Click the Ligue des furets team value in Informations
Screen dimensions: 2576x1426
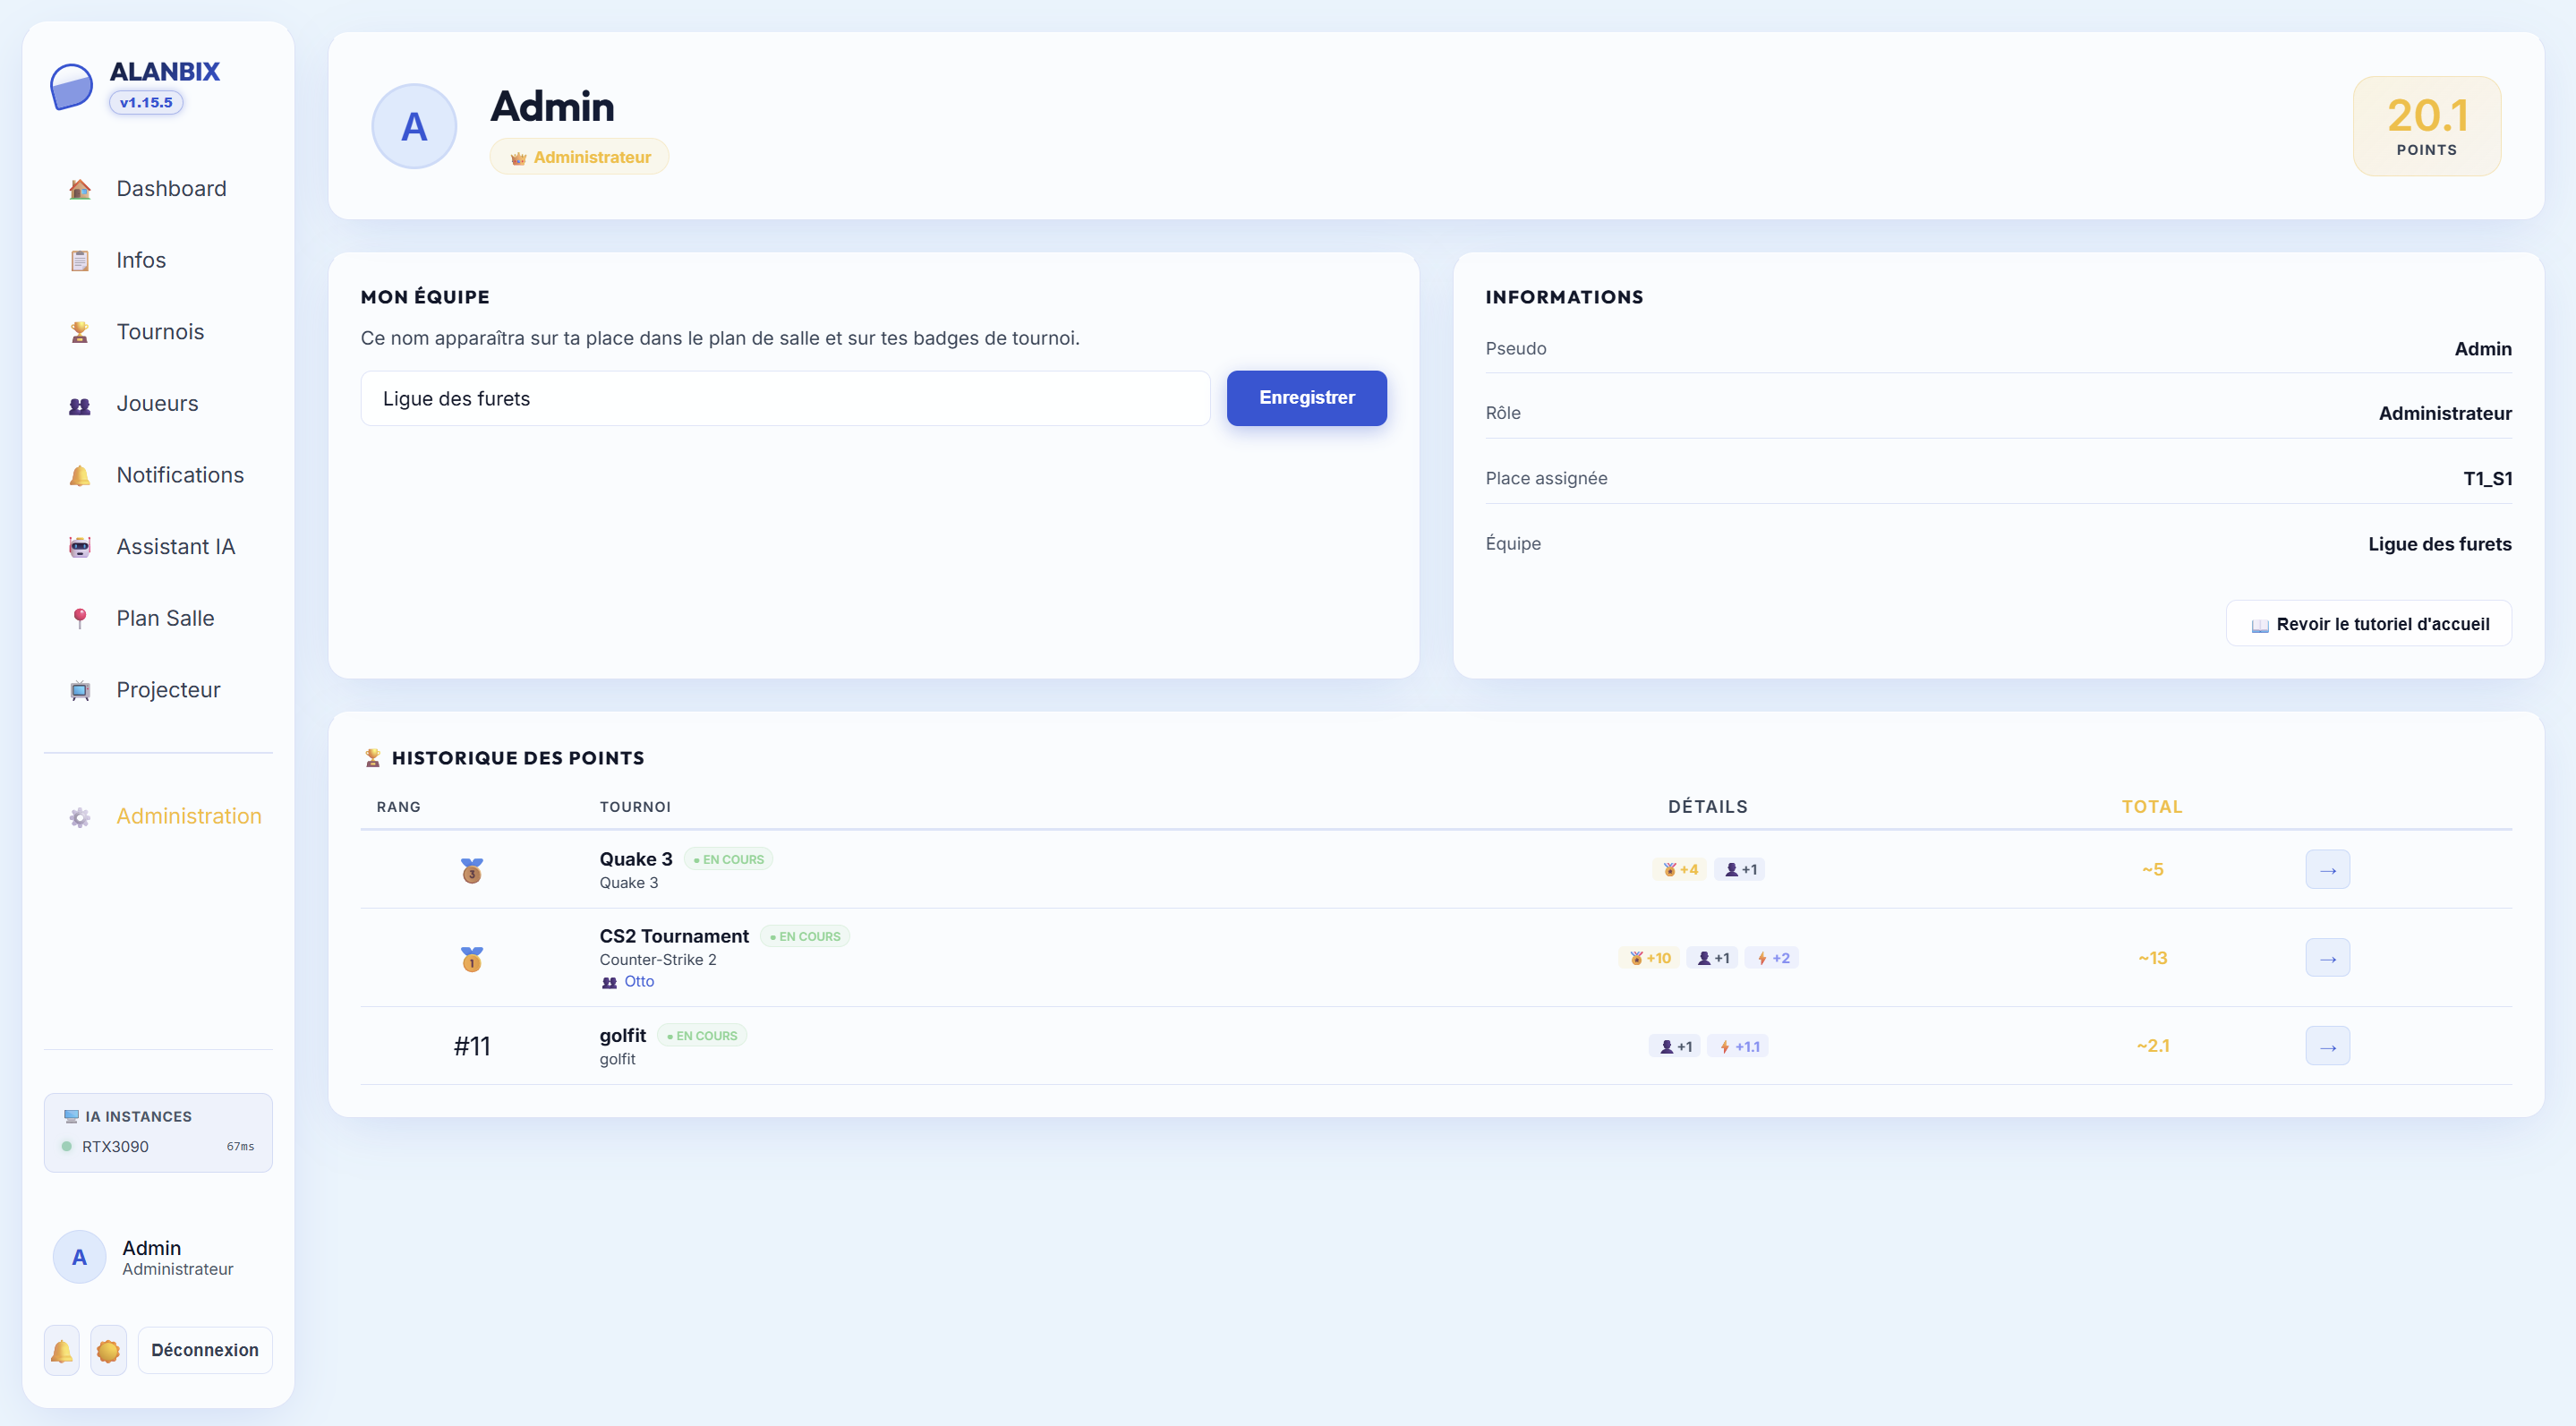[2440, 544]
